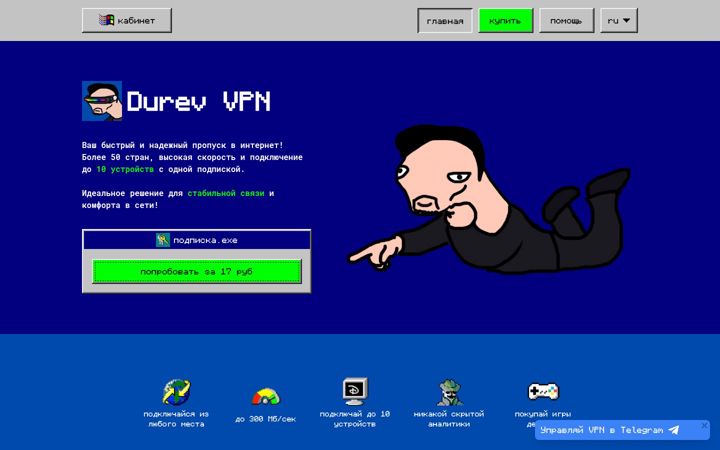Close the Telegram banner
The image size is (720, 450).
[704, 426]
